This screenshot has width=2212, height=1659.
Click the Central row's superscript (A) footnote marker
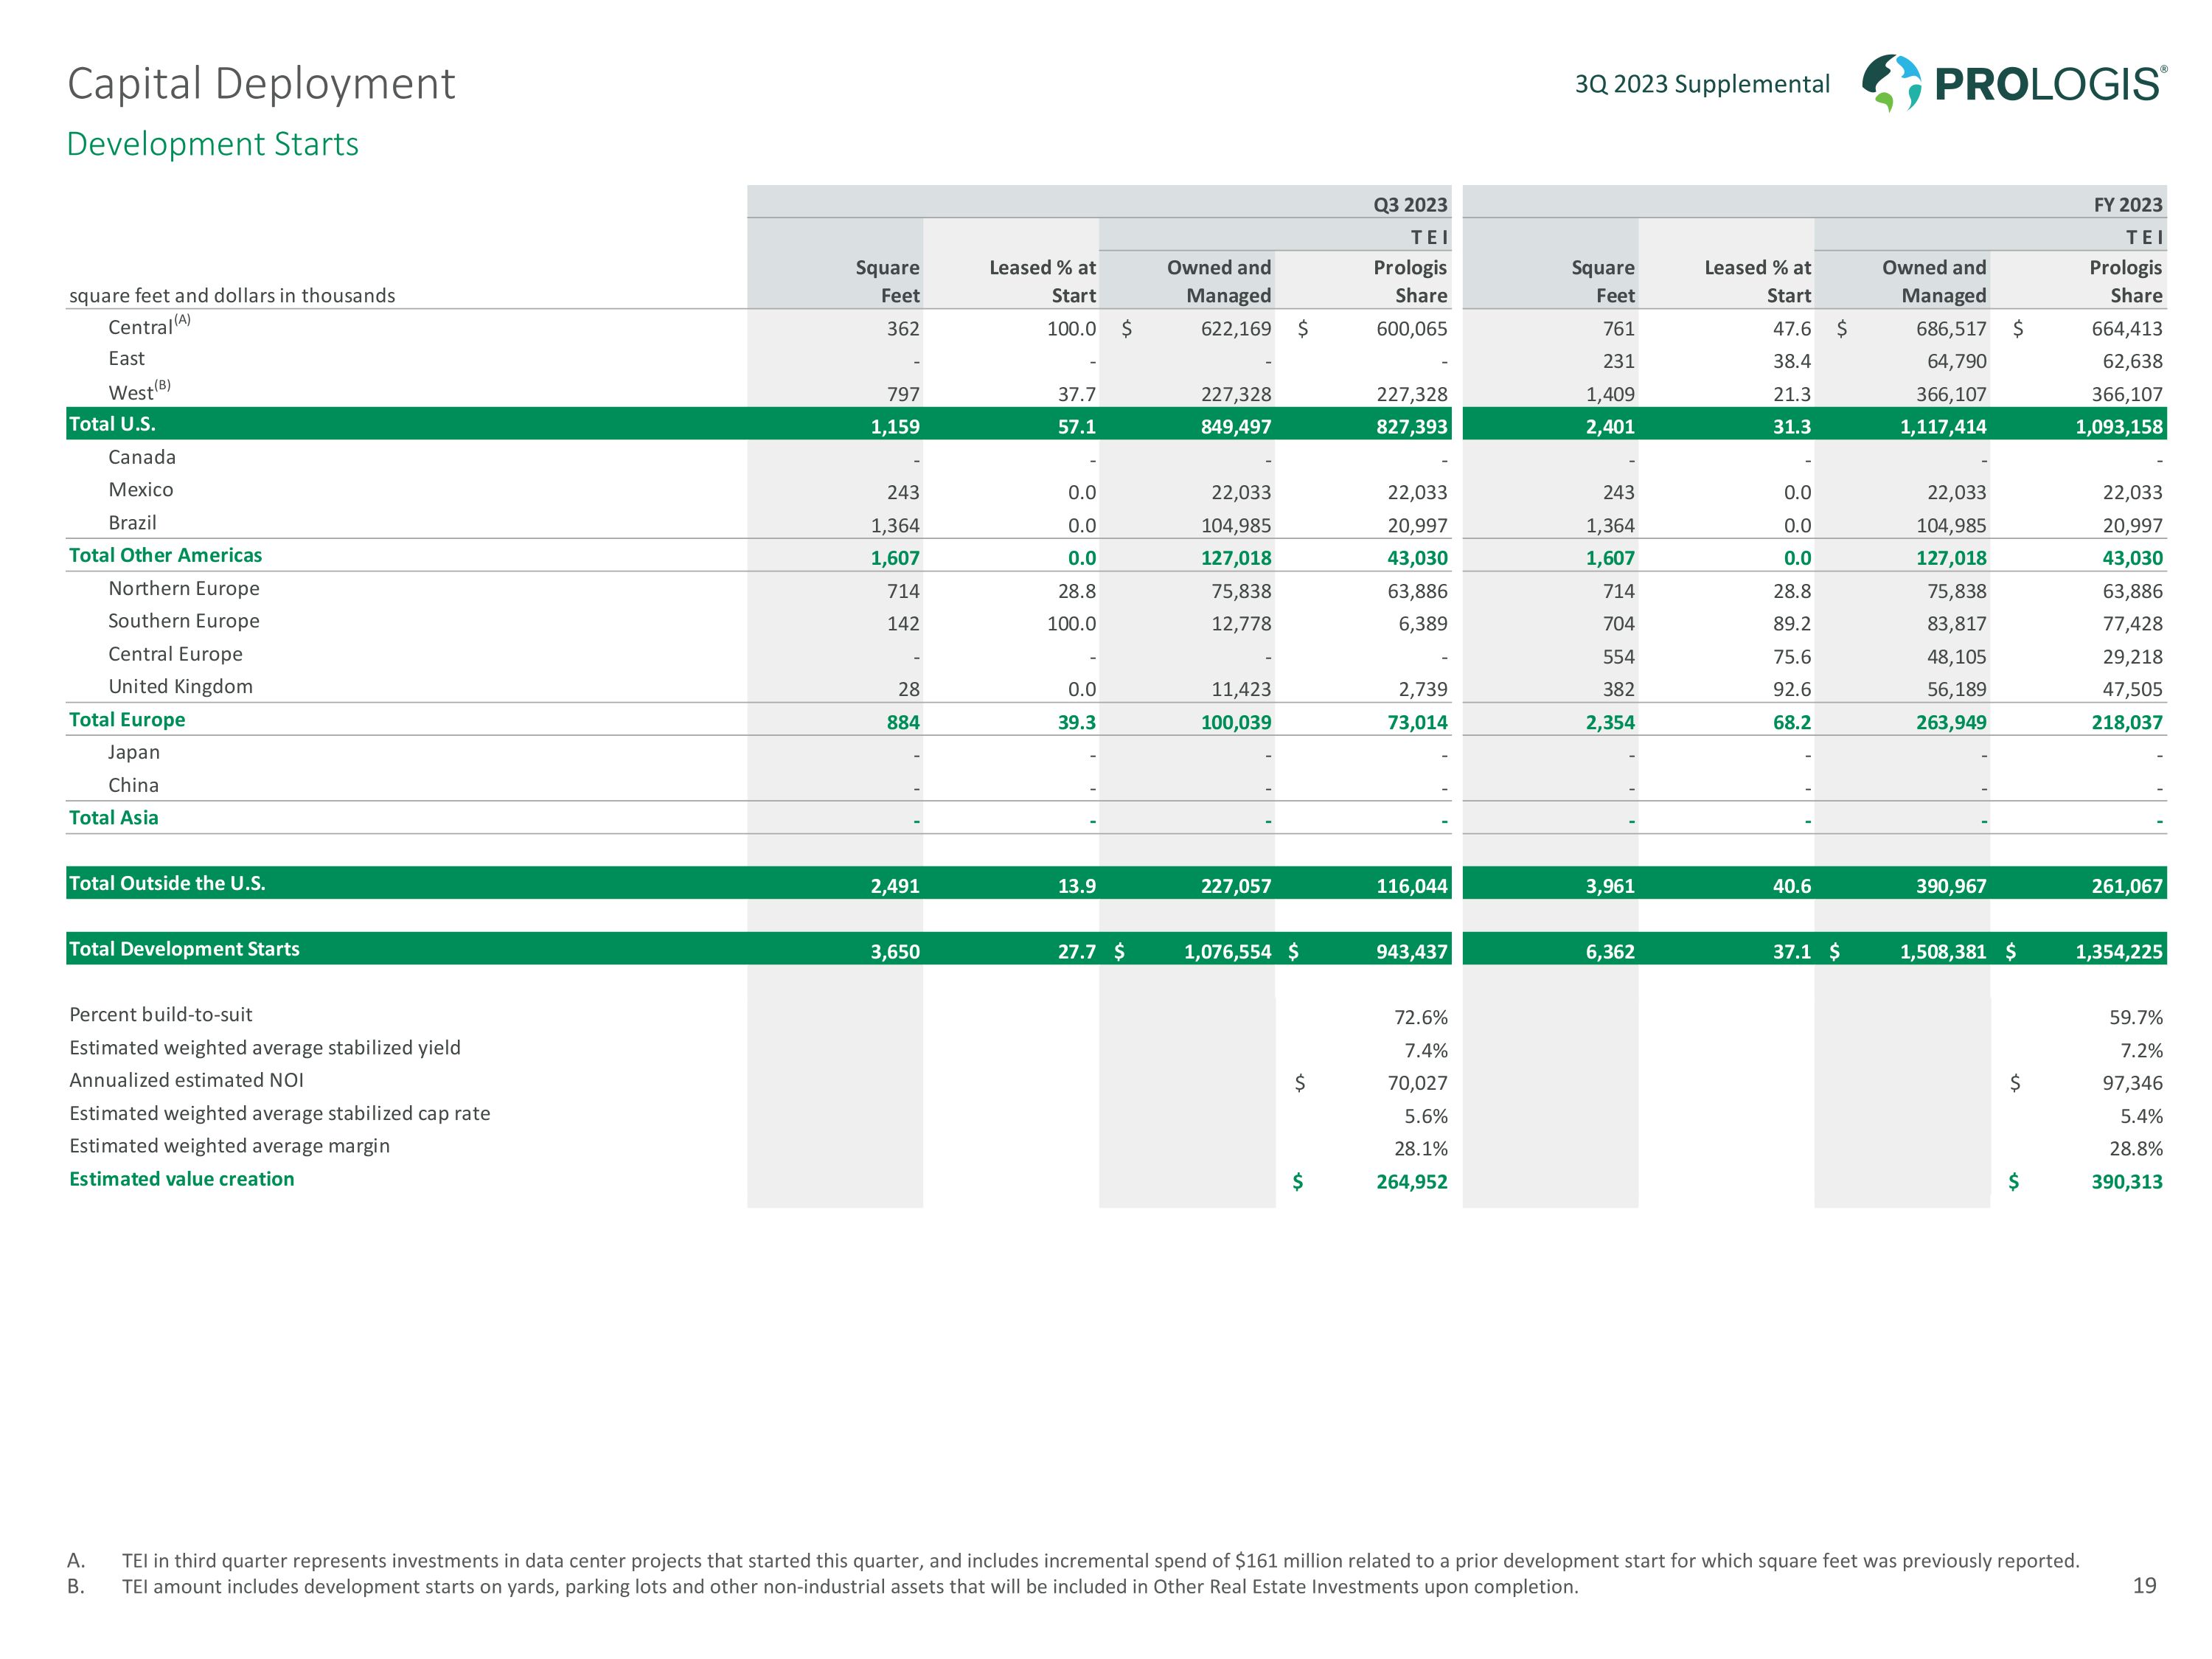point(182,320)
